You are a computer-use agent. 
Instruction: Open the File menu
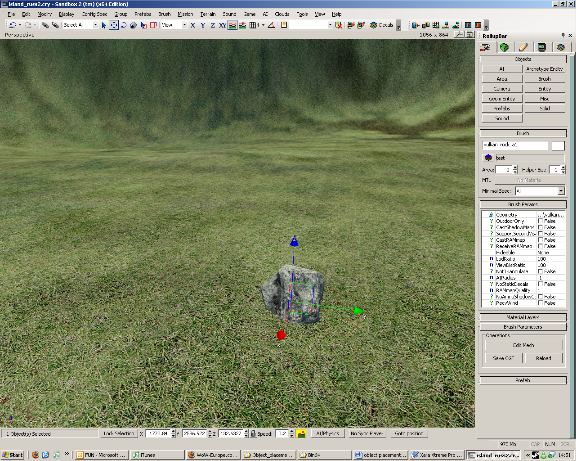click(11, 14)
